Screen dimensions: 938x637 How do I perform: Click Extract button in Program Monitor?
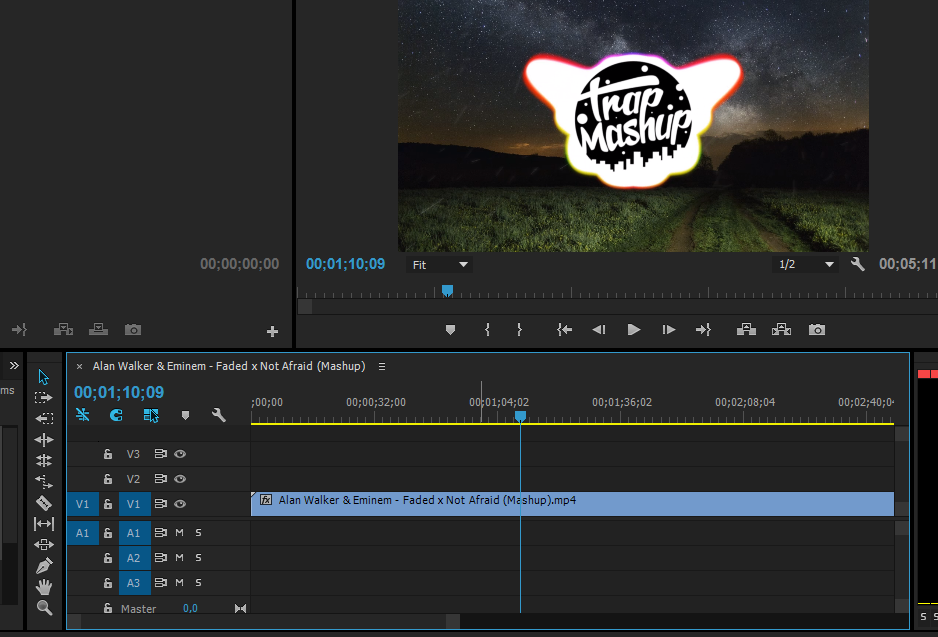781,330
